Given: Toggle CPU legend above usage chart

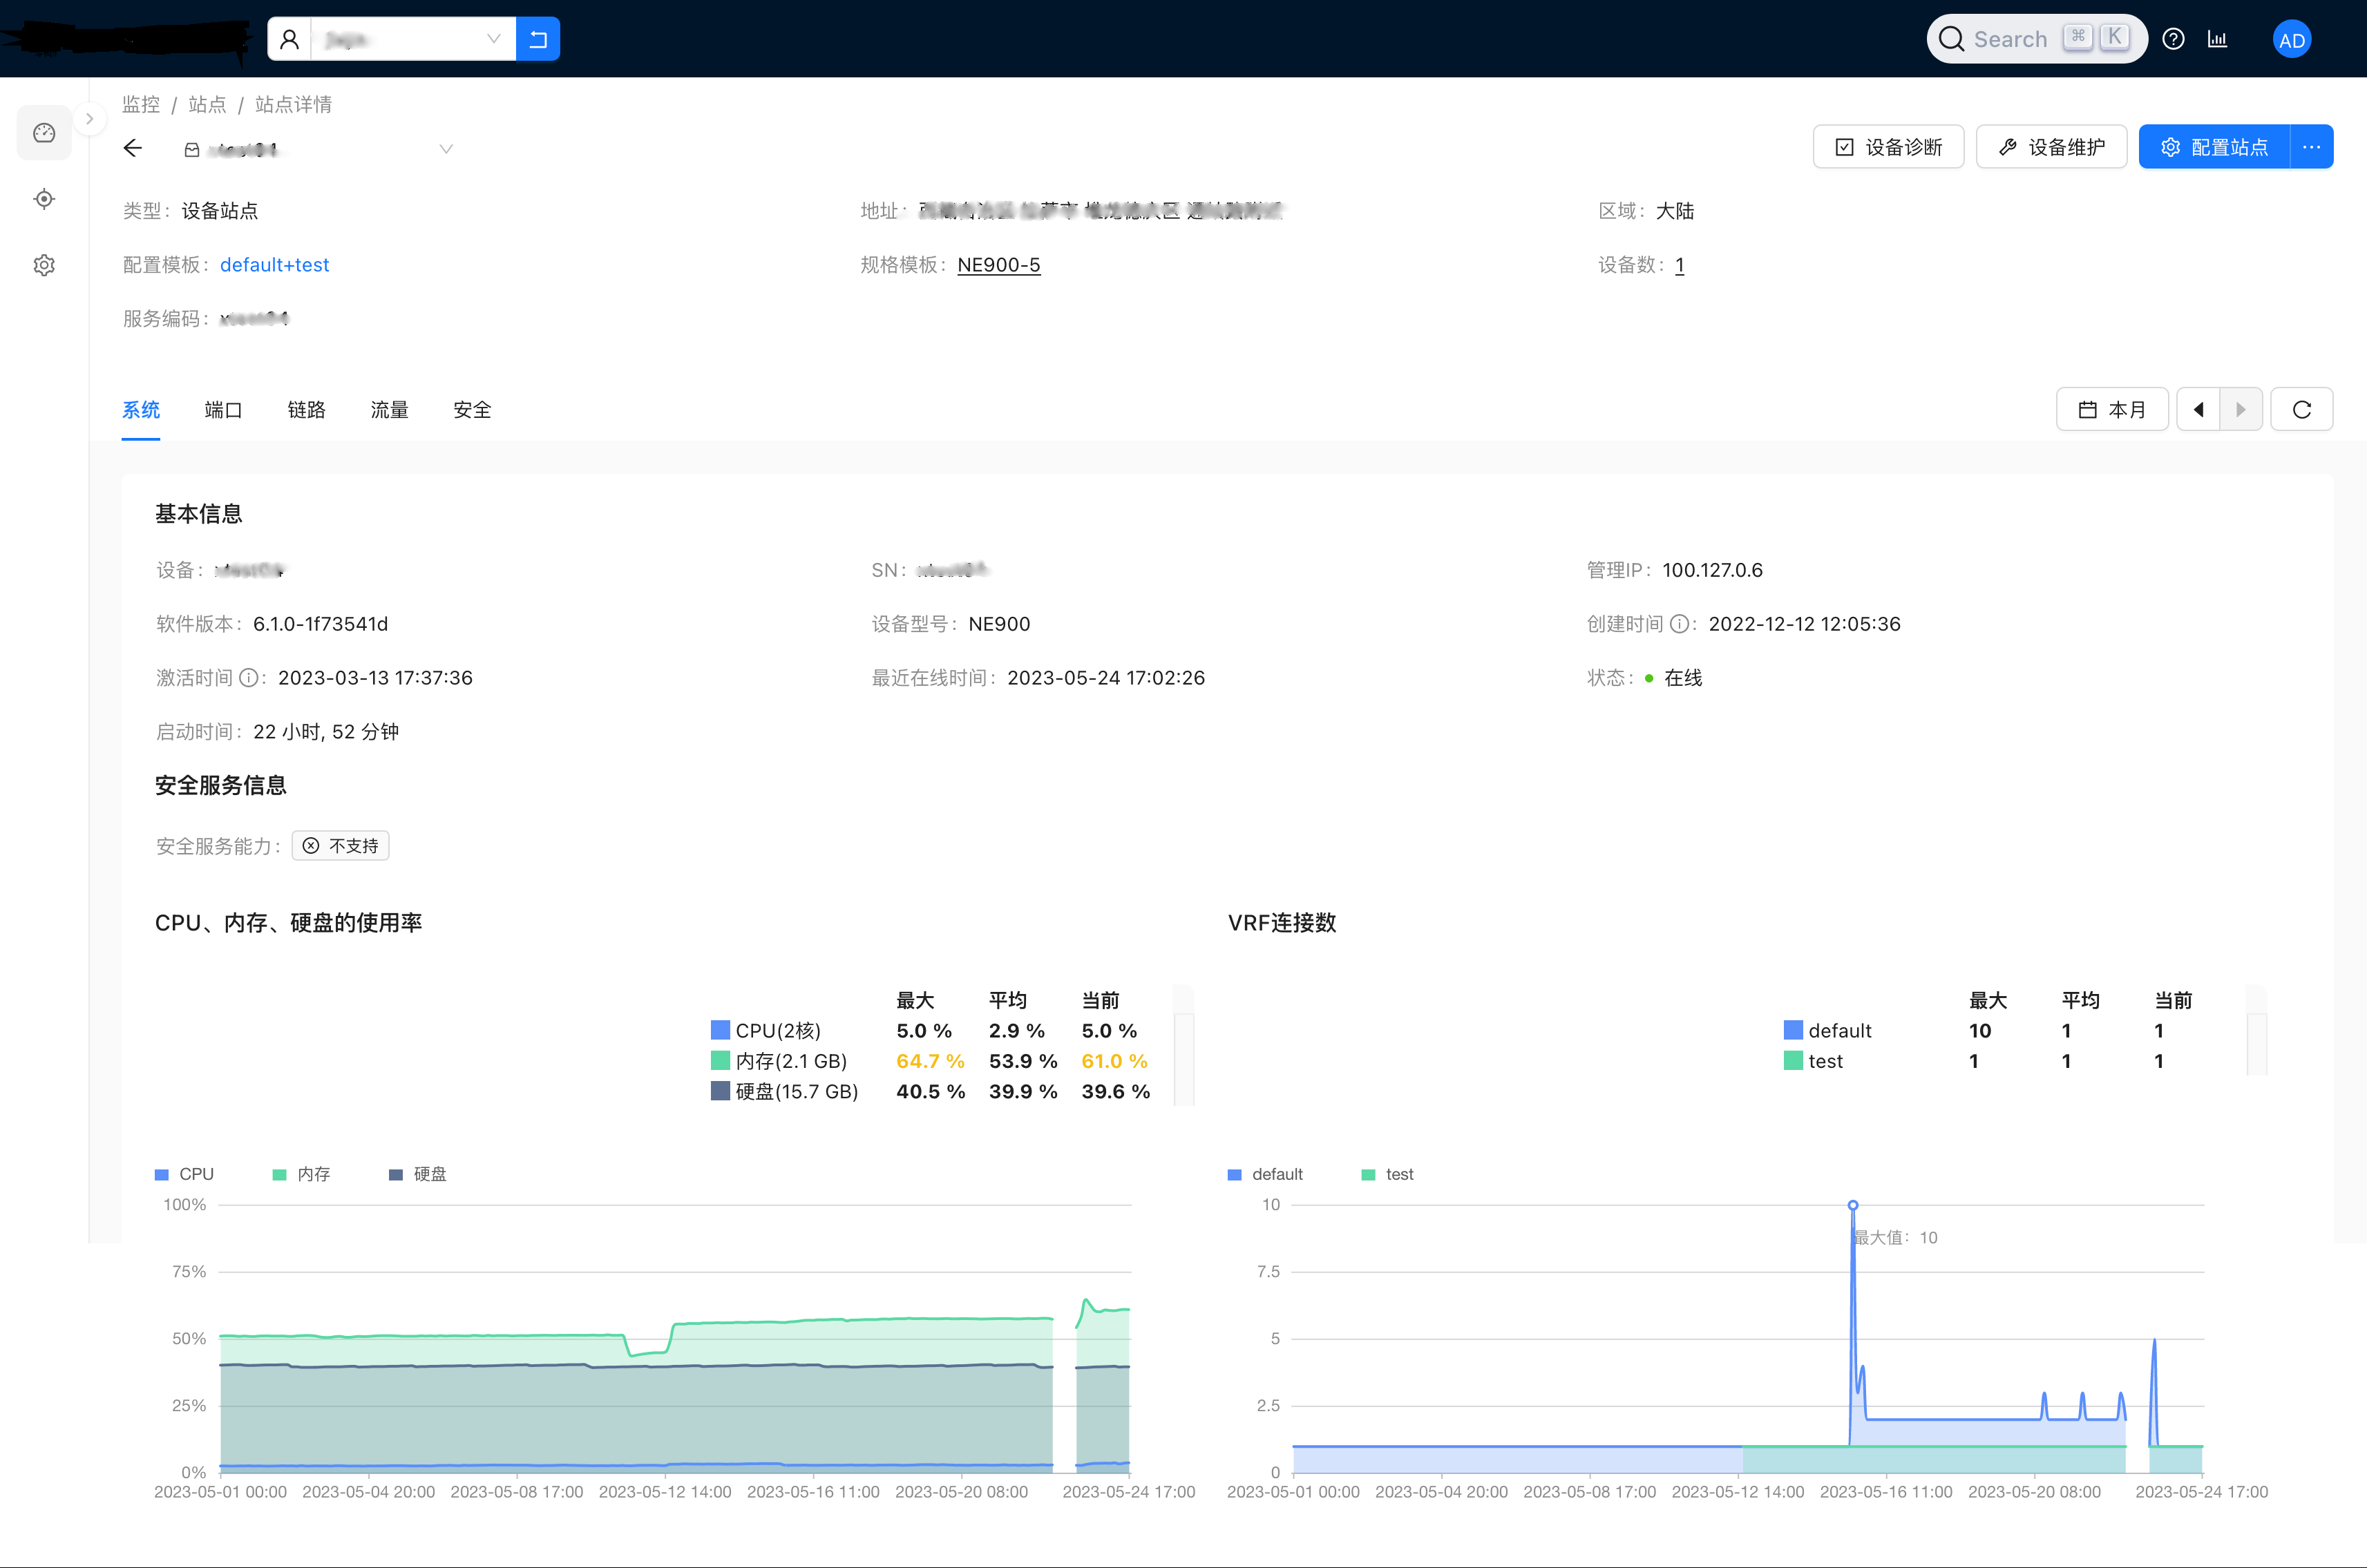Looking at the screenshot, I should 185,1174.
